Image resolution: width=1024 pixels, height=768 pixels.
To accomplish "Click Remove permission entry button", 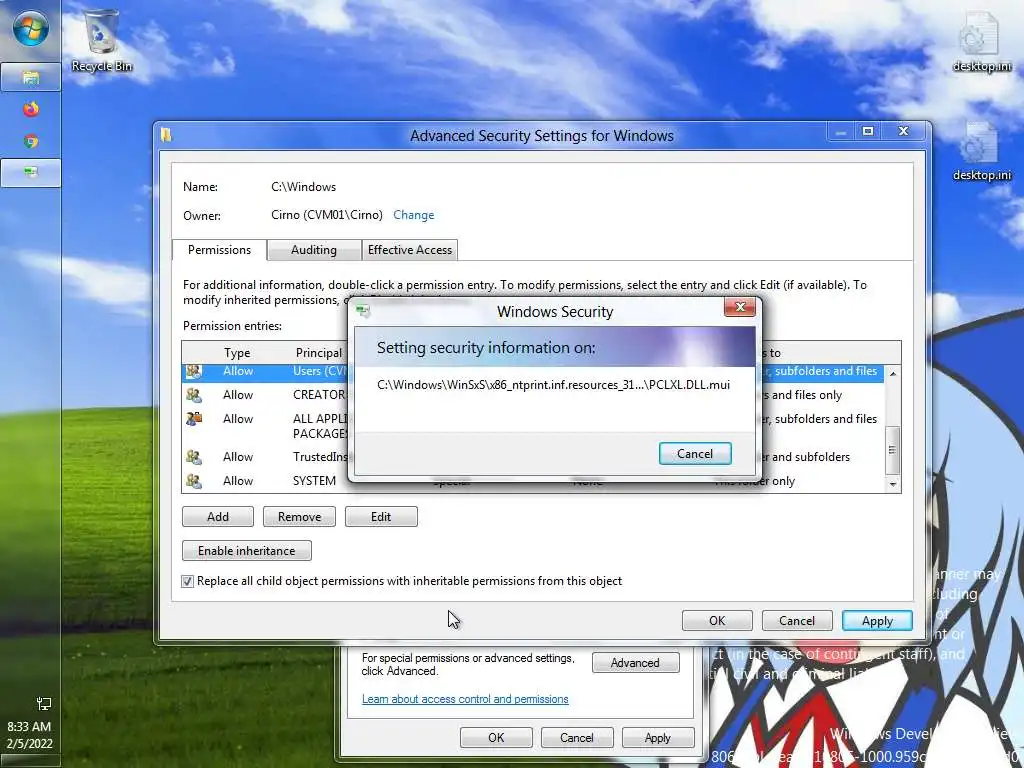I will pyautogui.click(x=299, y=517).
